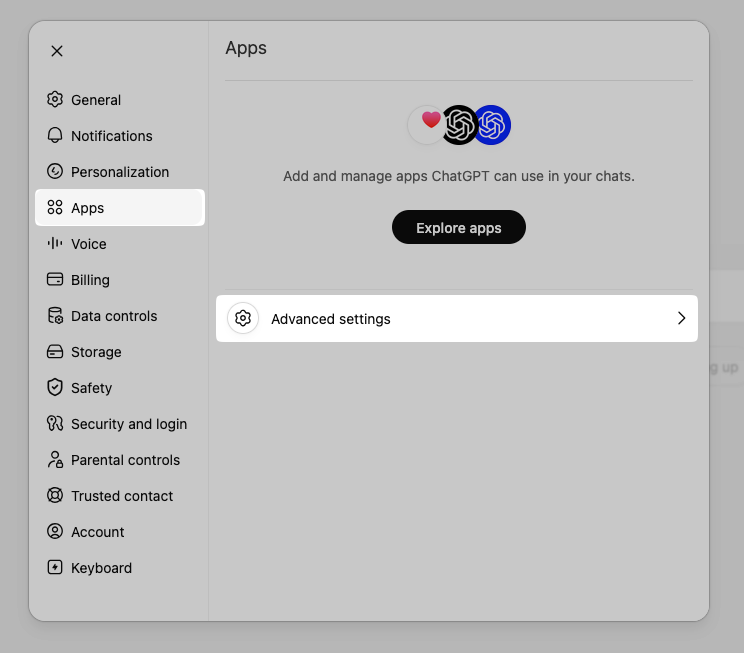Switch to the Keyboard tab
Image resolution: width=744 pixels, height=653 pixels.
pos(120,568)
